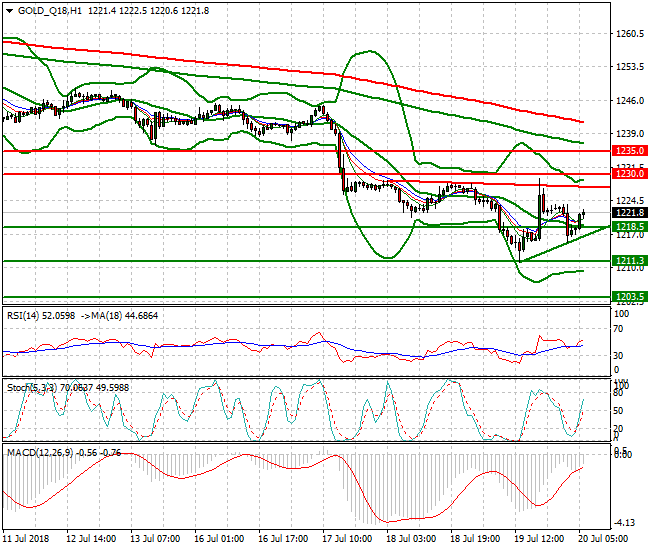Select the 1203.5 green support level label
This screenshot has width=650, height=550.
630,297
